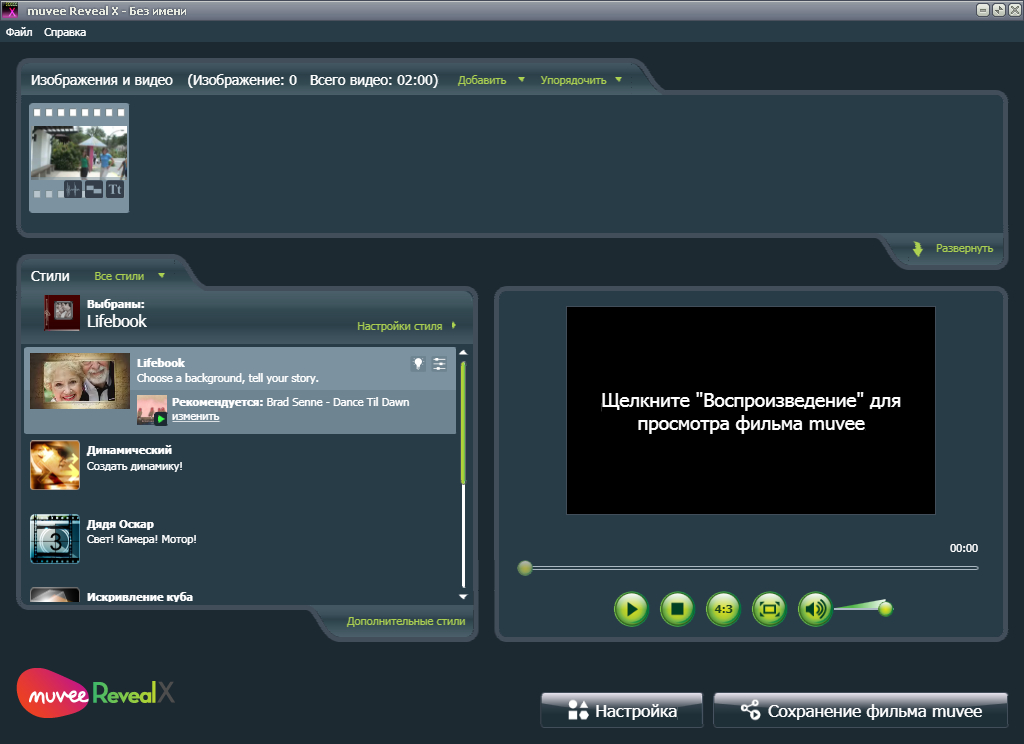Toggle the 4:3 aspect ratio button
The width and height of the screenshot is (1024, 744).
point(724,609)
